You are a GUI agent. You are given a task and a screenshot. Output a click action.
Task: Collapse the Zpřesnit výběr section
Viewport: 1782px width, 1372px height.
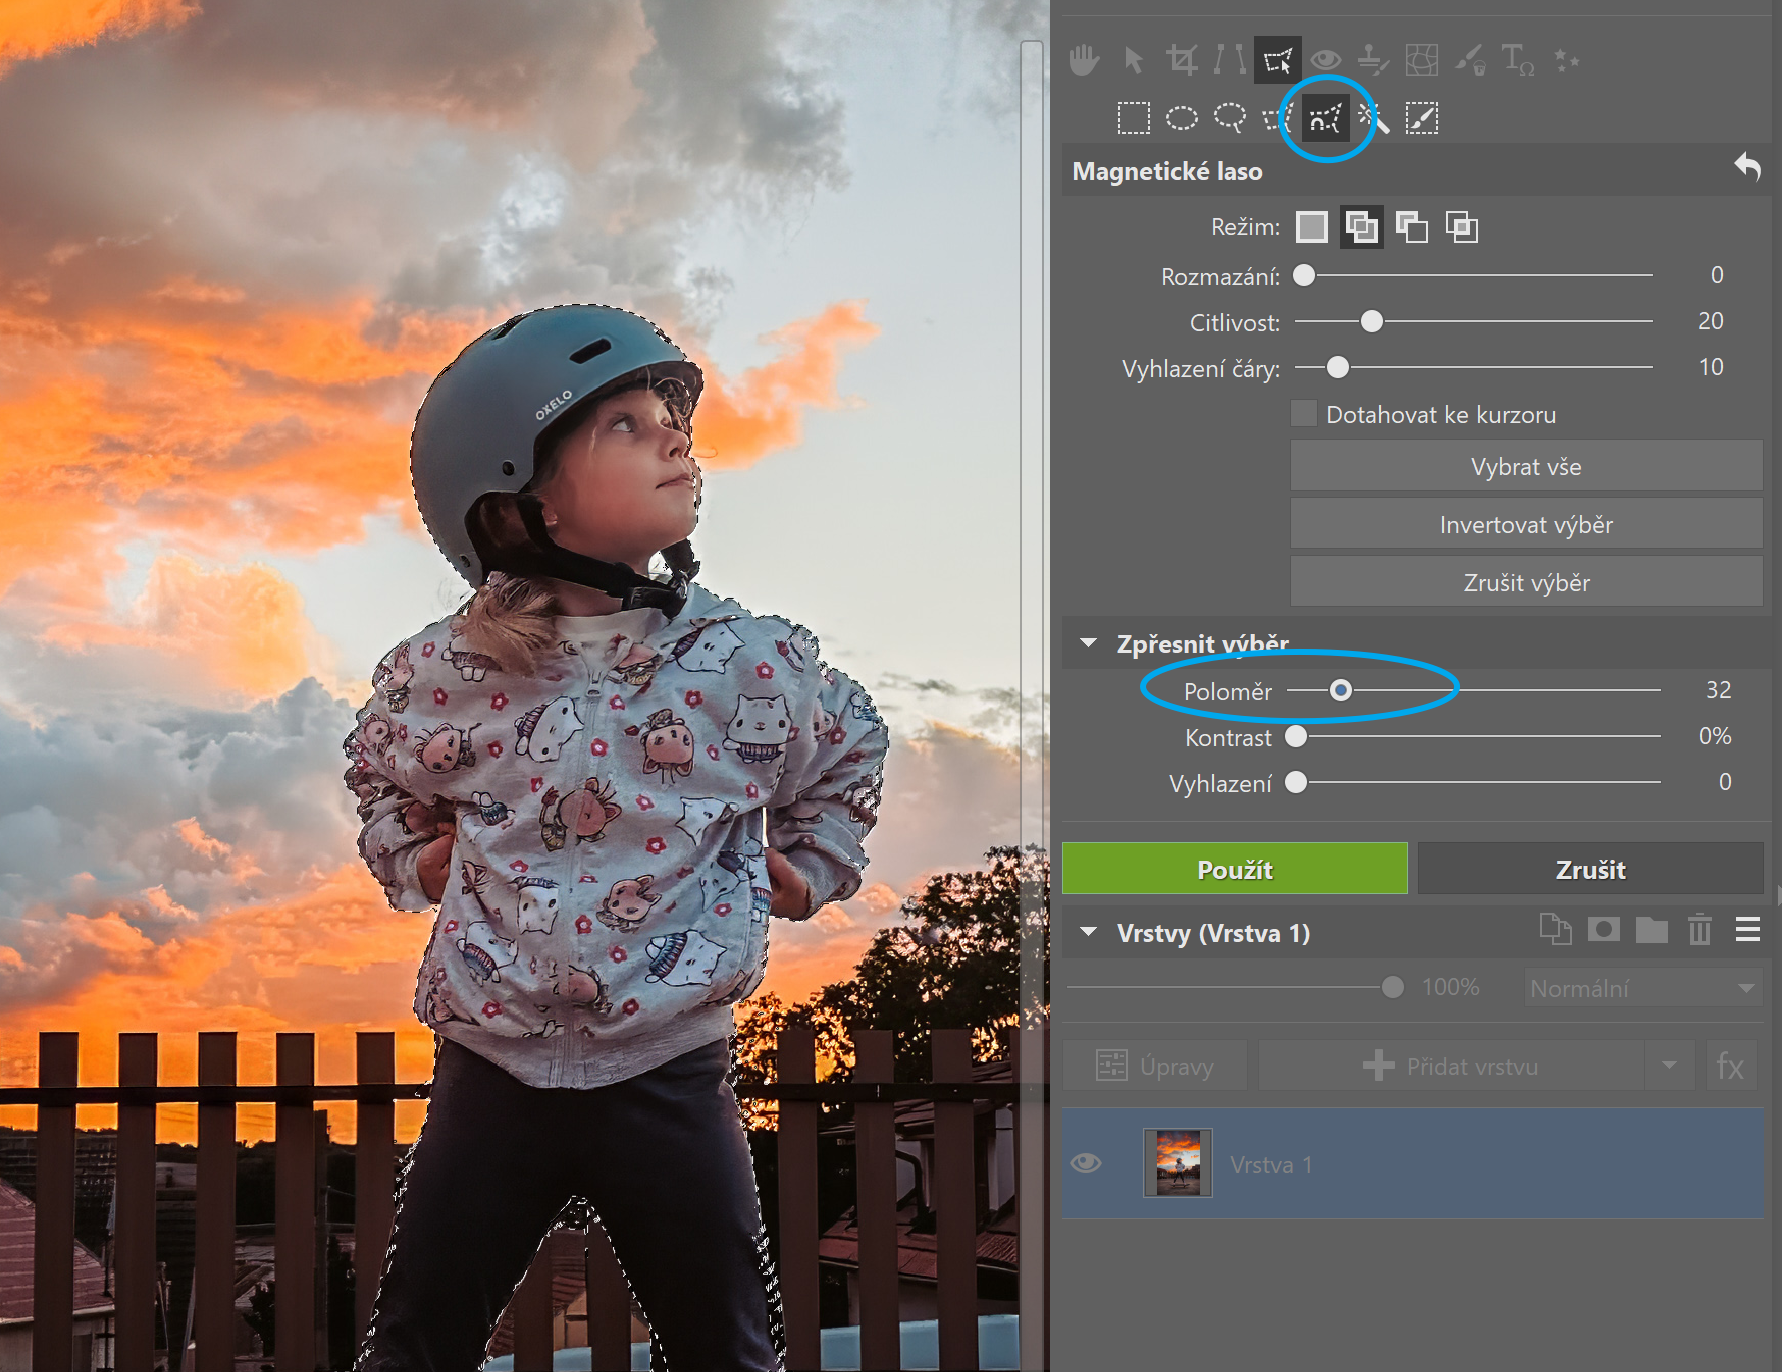(x=1089, y=643)
